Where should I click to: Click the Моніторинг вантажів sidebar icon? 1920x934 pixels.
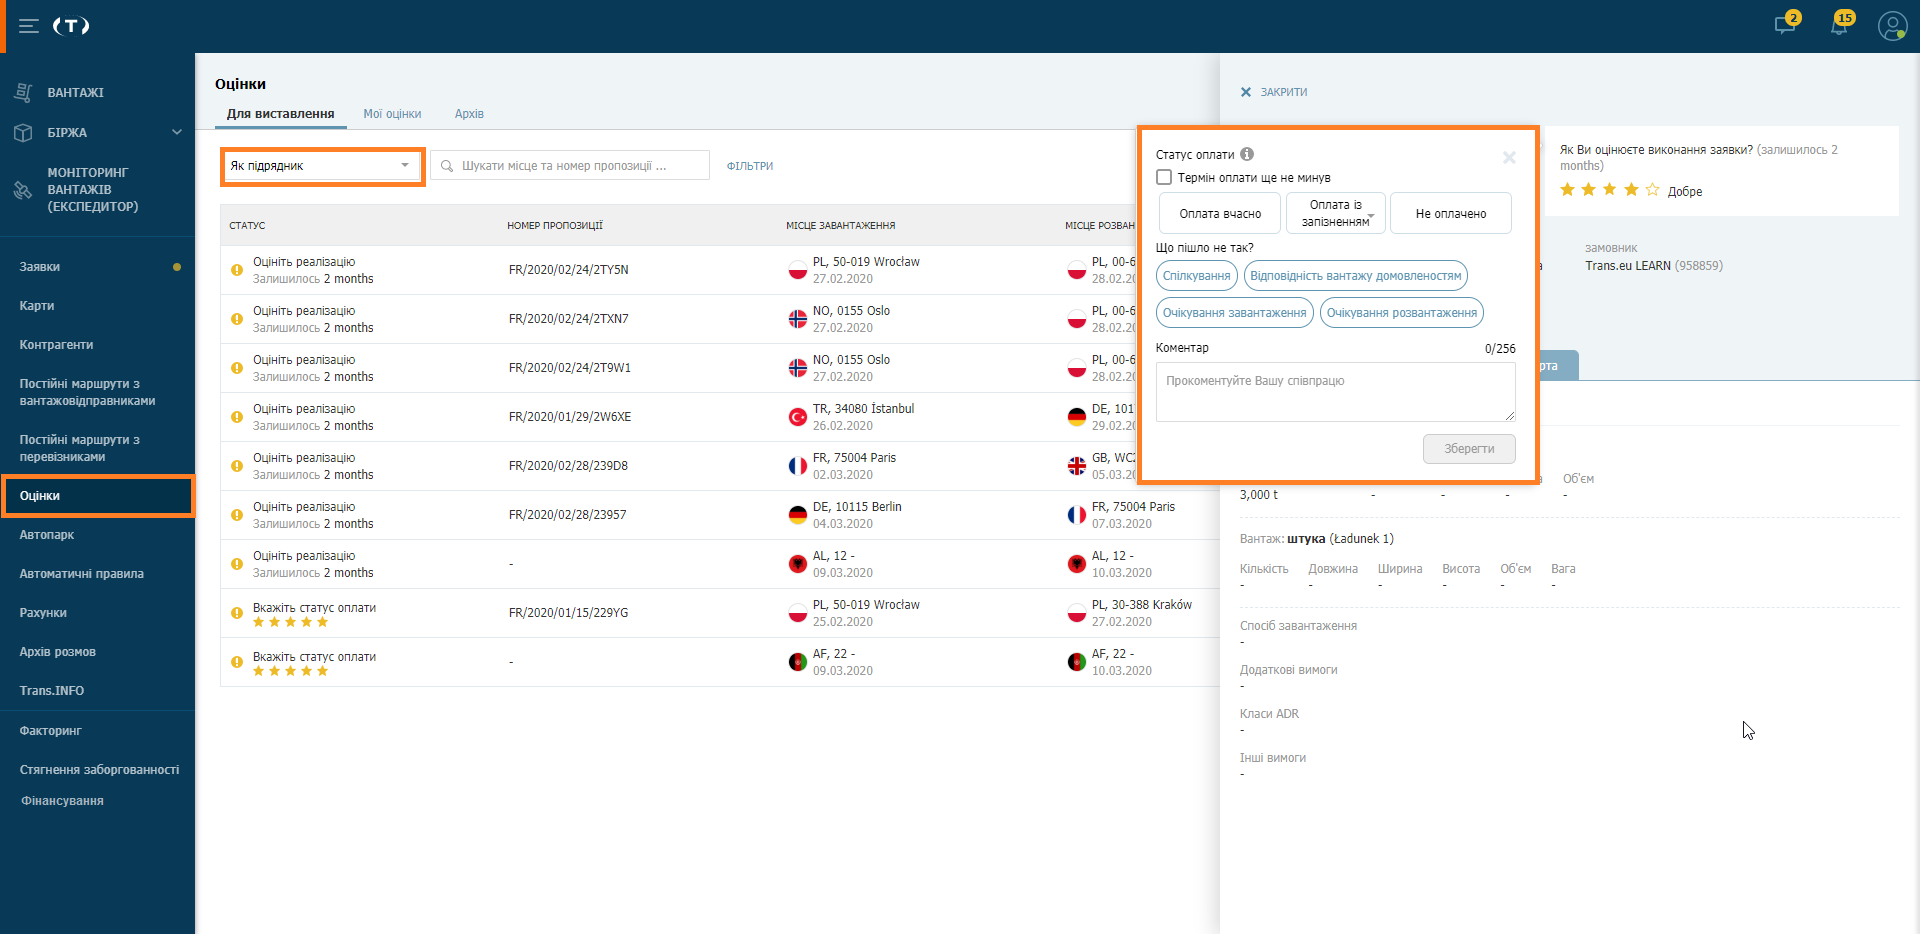[23, 190]
